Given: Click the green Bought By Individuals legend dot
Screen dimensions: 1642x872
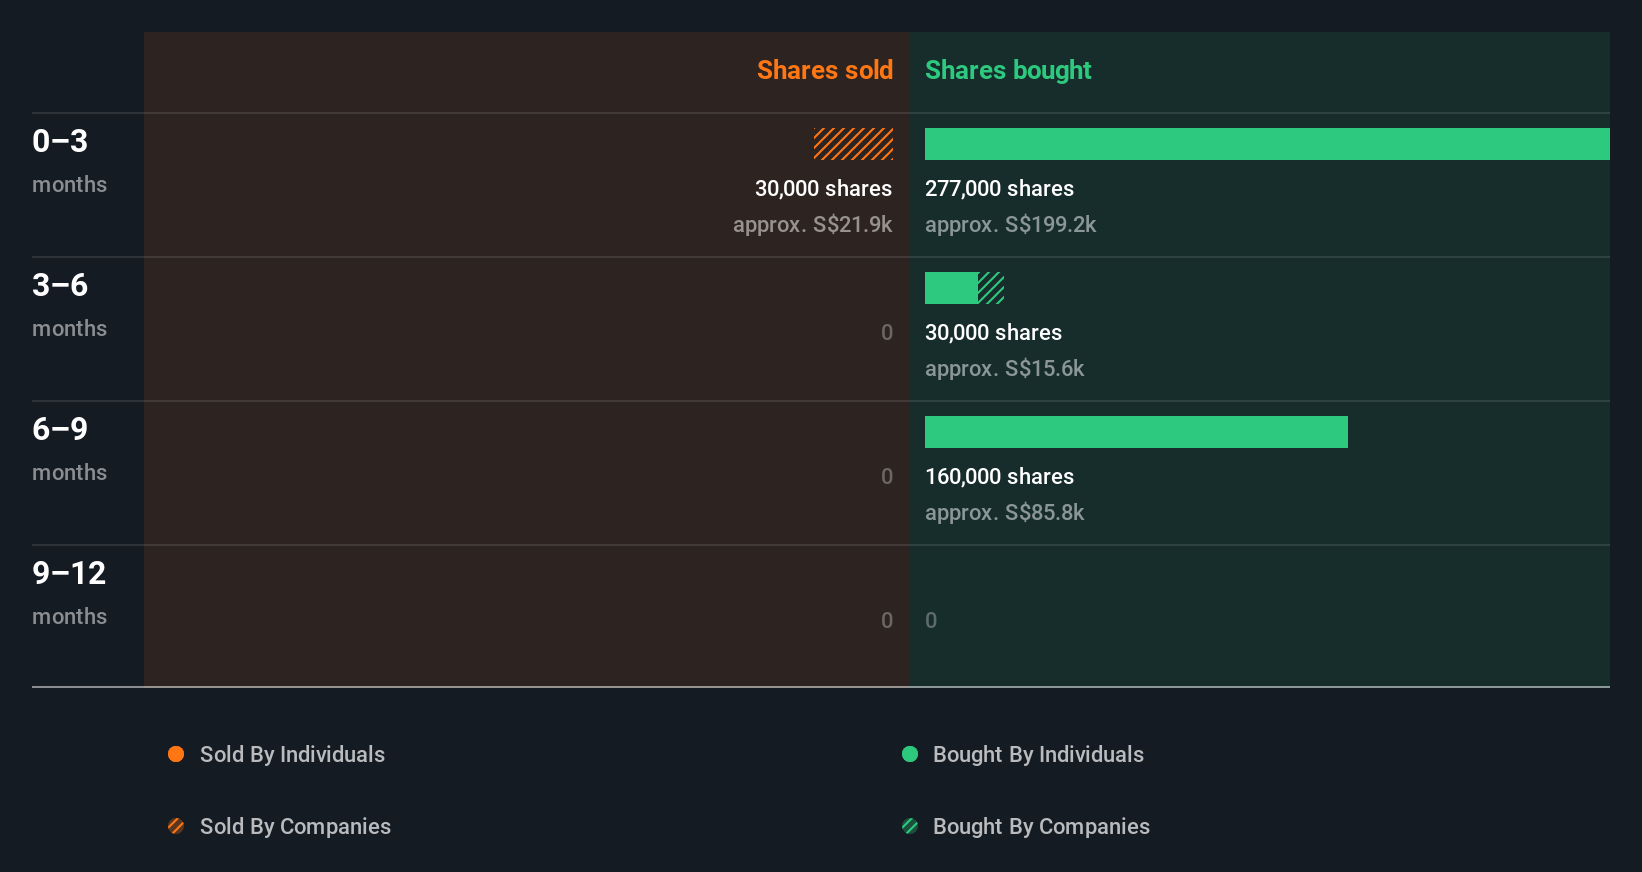Looking at the screenshot, I should (910, 754).
